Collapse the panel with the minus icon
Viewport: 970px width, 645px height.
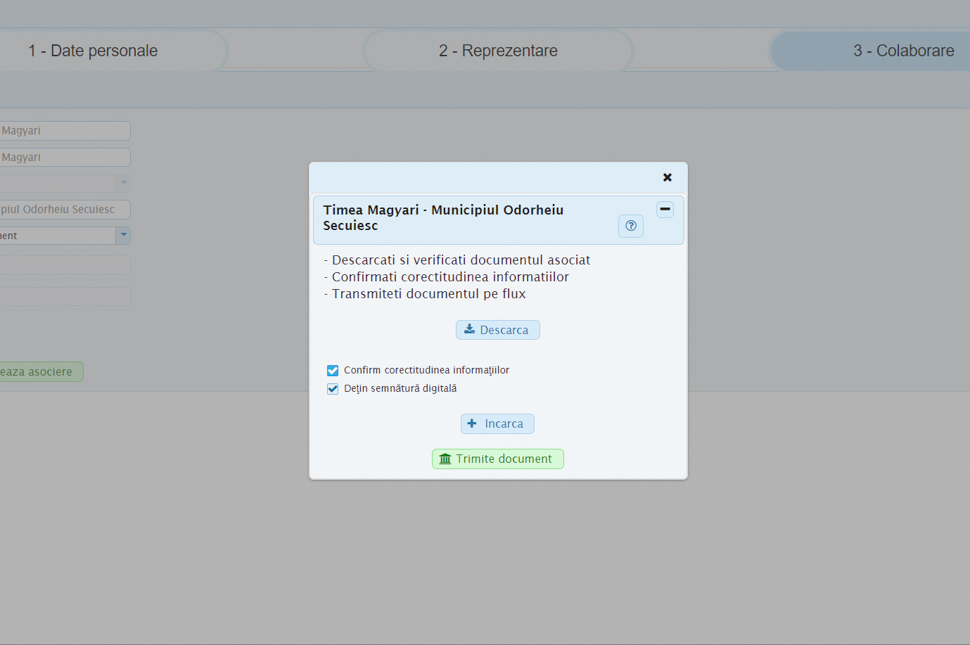[x=665, y=210]
